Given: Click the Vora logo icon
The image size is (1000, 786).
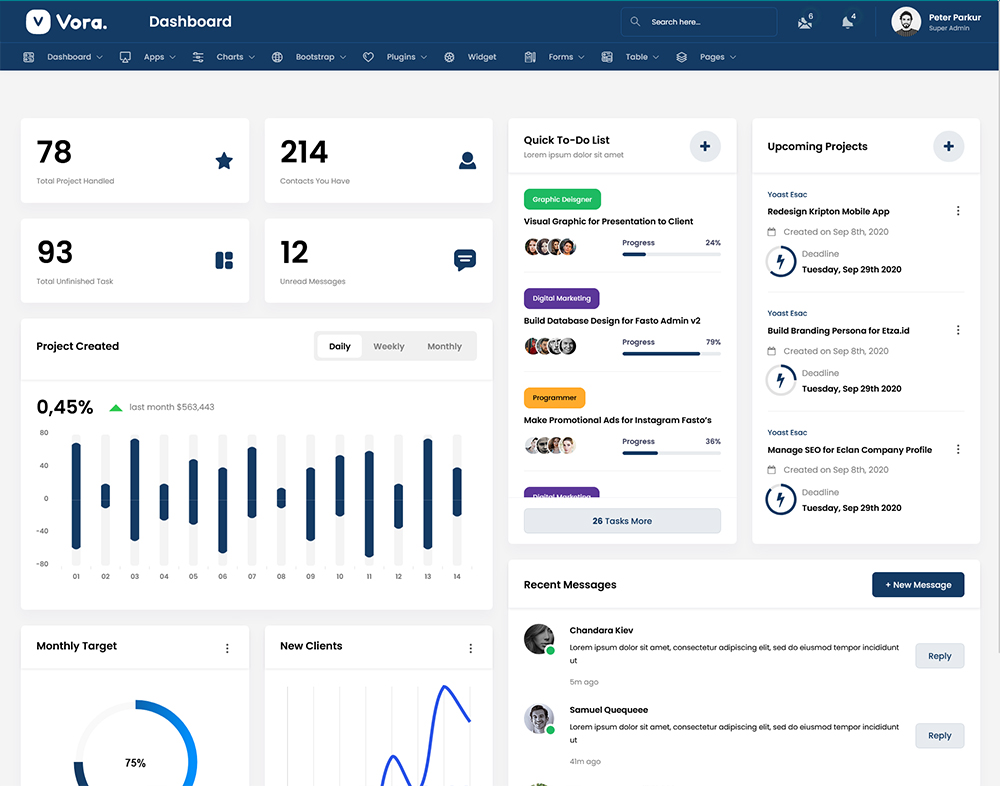Looking at the screenshot, I should pyautogui.click(x=38, y=21).
